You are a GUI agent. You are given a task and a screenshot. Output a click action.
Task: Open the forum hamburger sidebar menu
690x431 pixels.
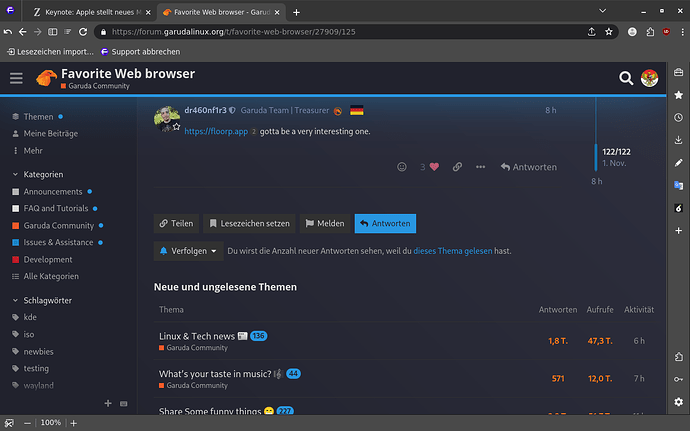tap(16, 78)
